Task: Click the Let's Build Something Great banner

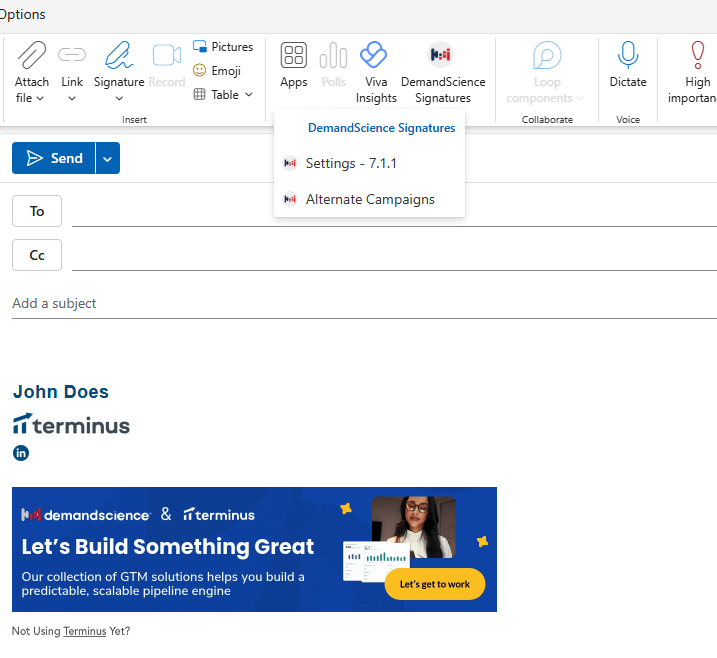Action: pos(254,549)
